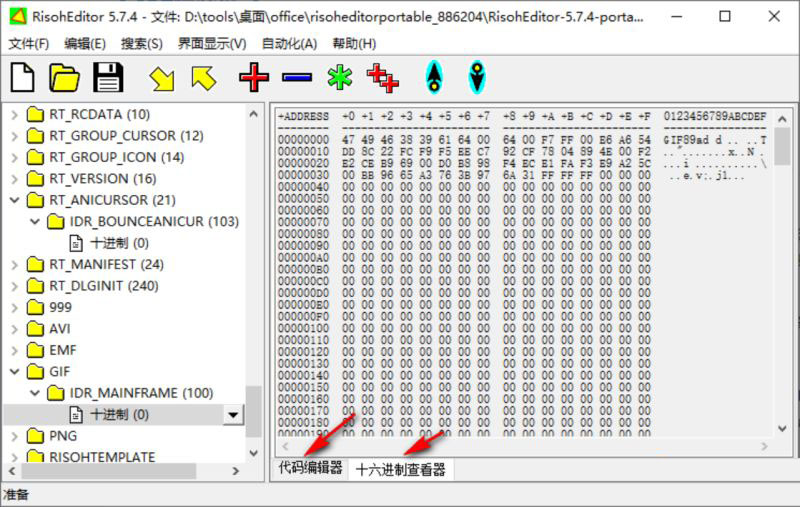Select the RT_RCDATA folder icon
Screen dimensions: 800x507
tap(35, 114)
